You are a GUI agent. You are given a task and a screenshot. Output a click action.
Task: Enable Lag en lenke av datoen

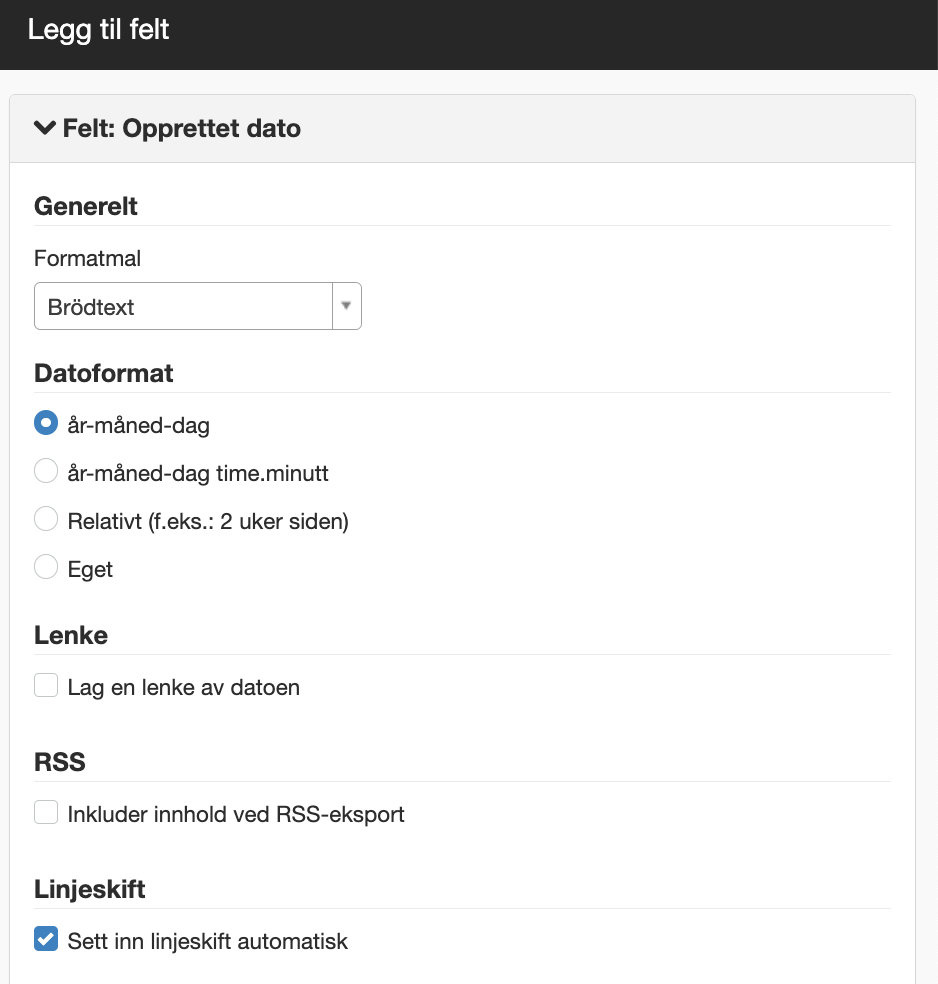pos(46,685)
